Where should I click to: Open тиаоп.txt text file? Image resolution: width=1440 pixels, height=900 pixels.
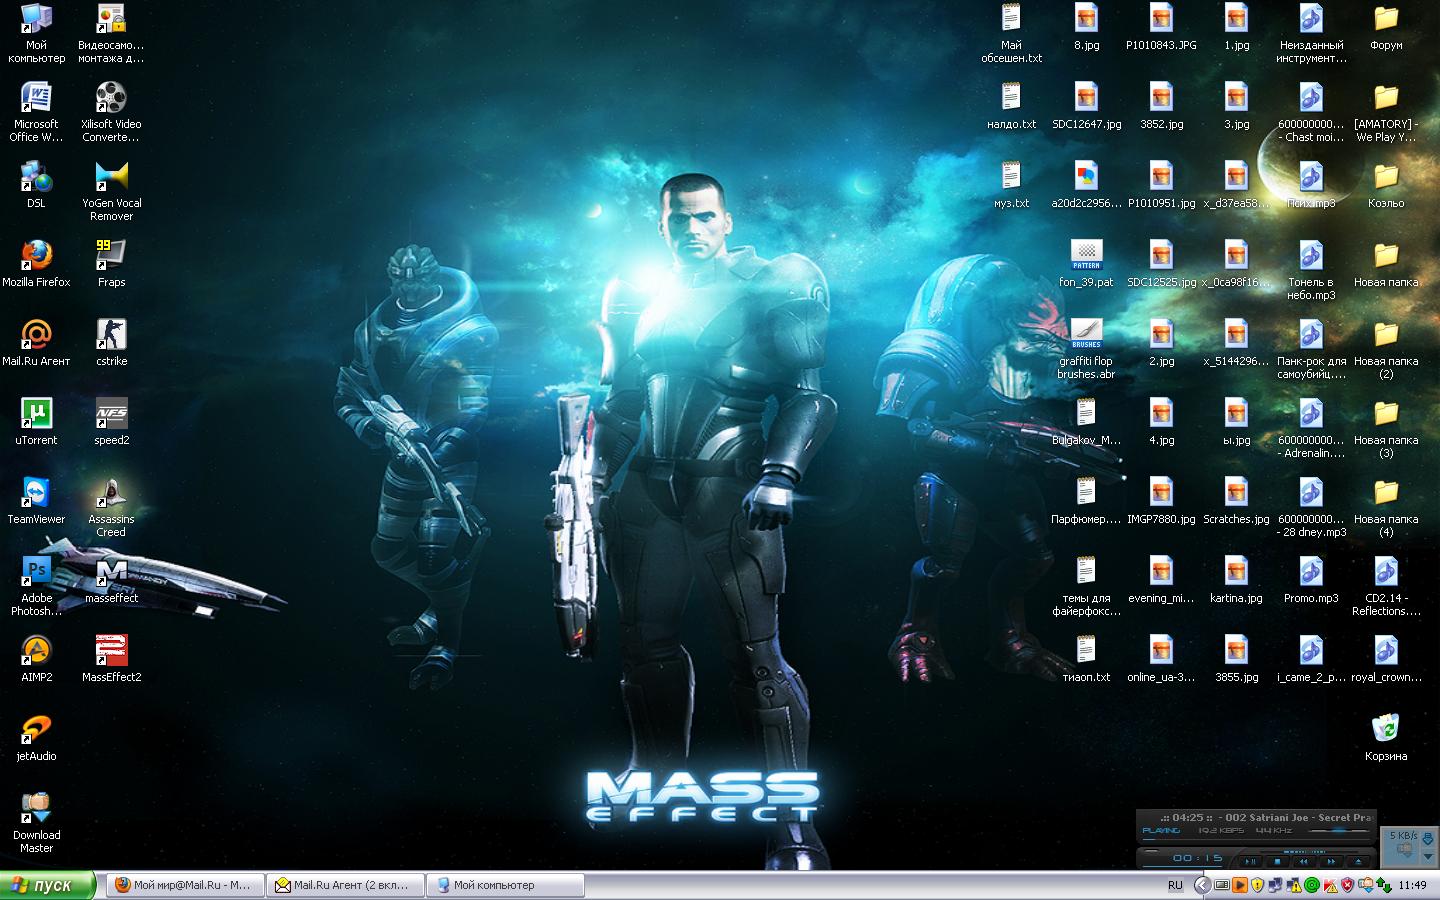coord(1086,658)
